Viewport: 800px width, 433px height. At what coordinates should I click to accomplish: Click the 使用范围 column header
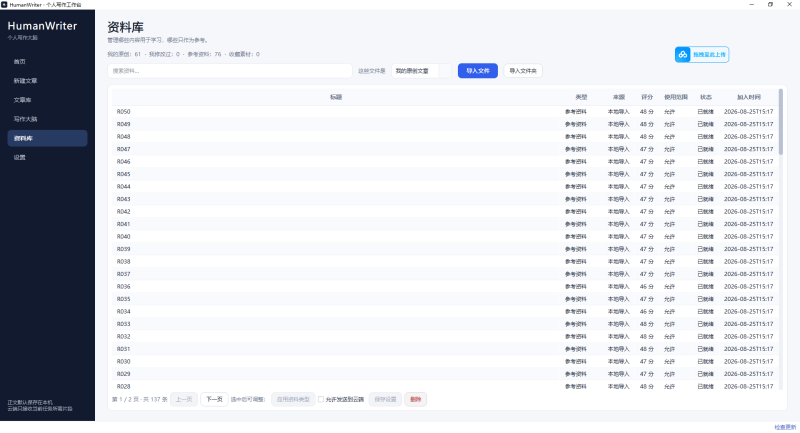pyautogui.click(x=676, y=97)
